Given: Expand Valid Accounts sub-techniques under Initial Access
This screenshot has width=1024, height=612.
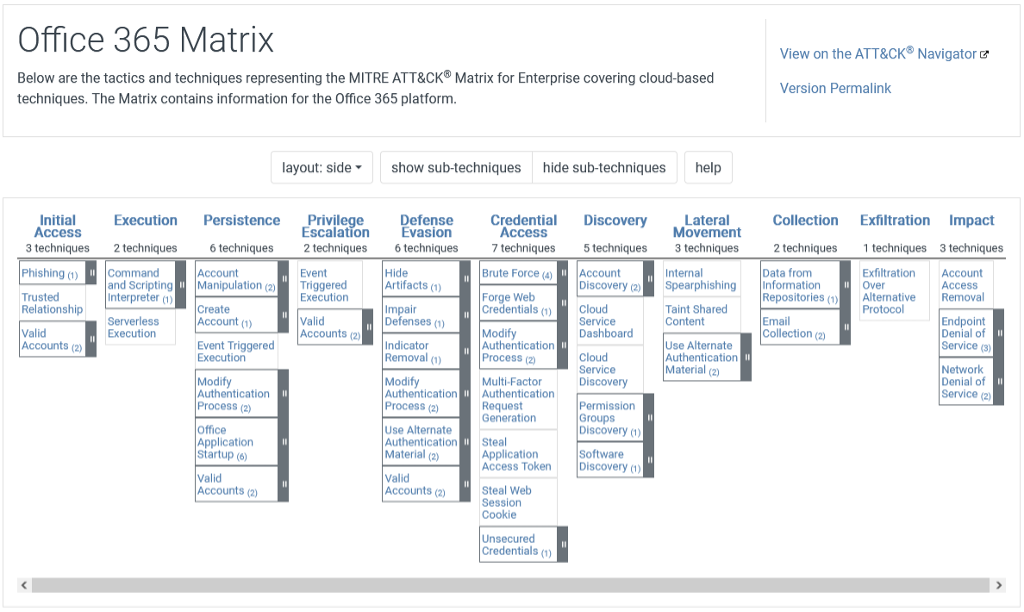Looking at the screenshot, I should [x=92, y=340].
